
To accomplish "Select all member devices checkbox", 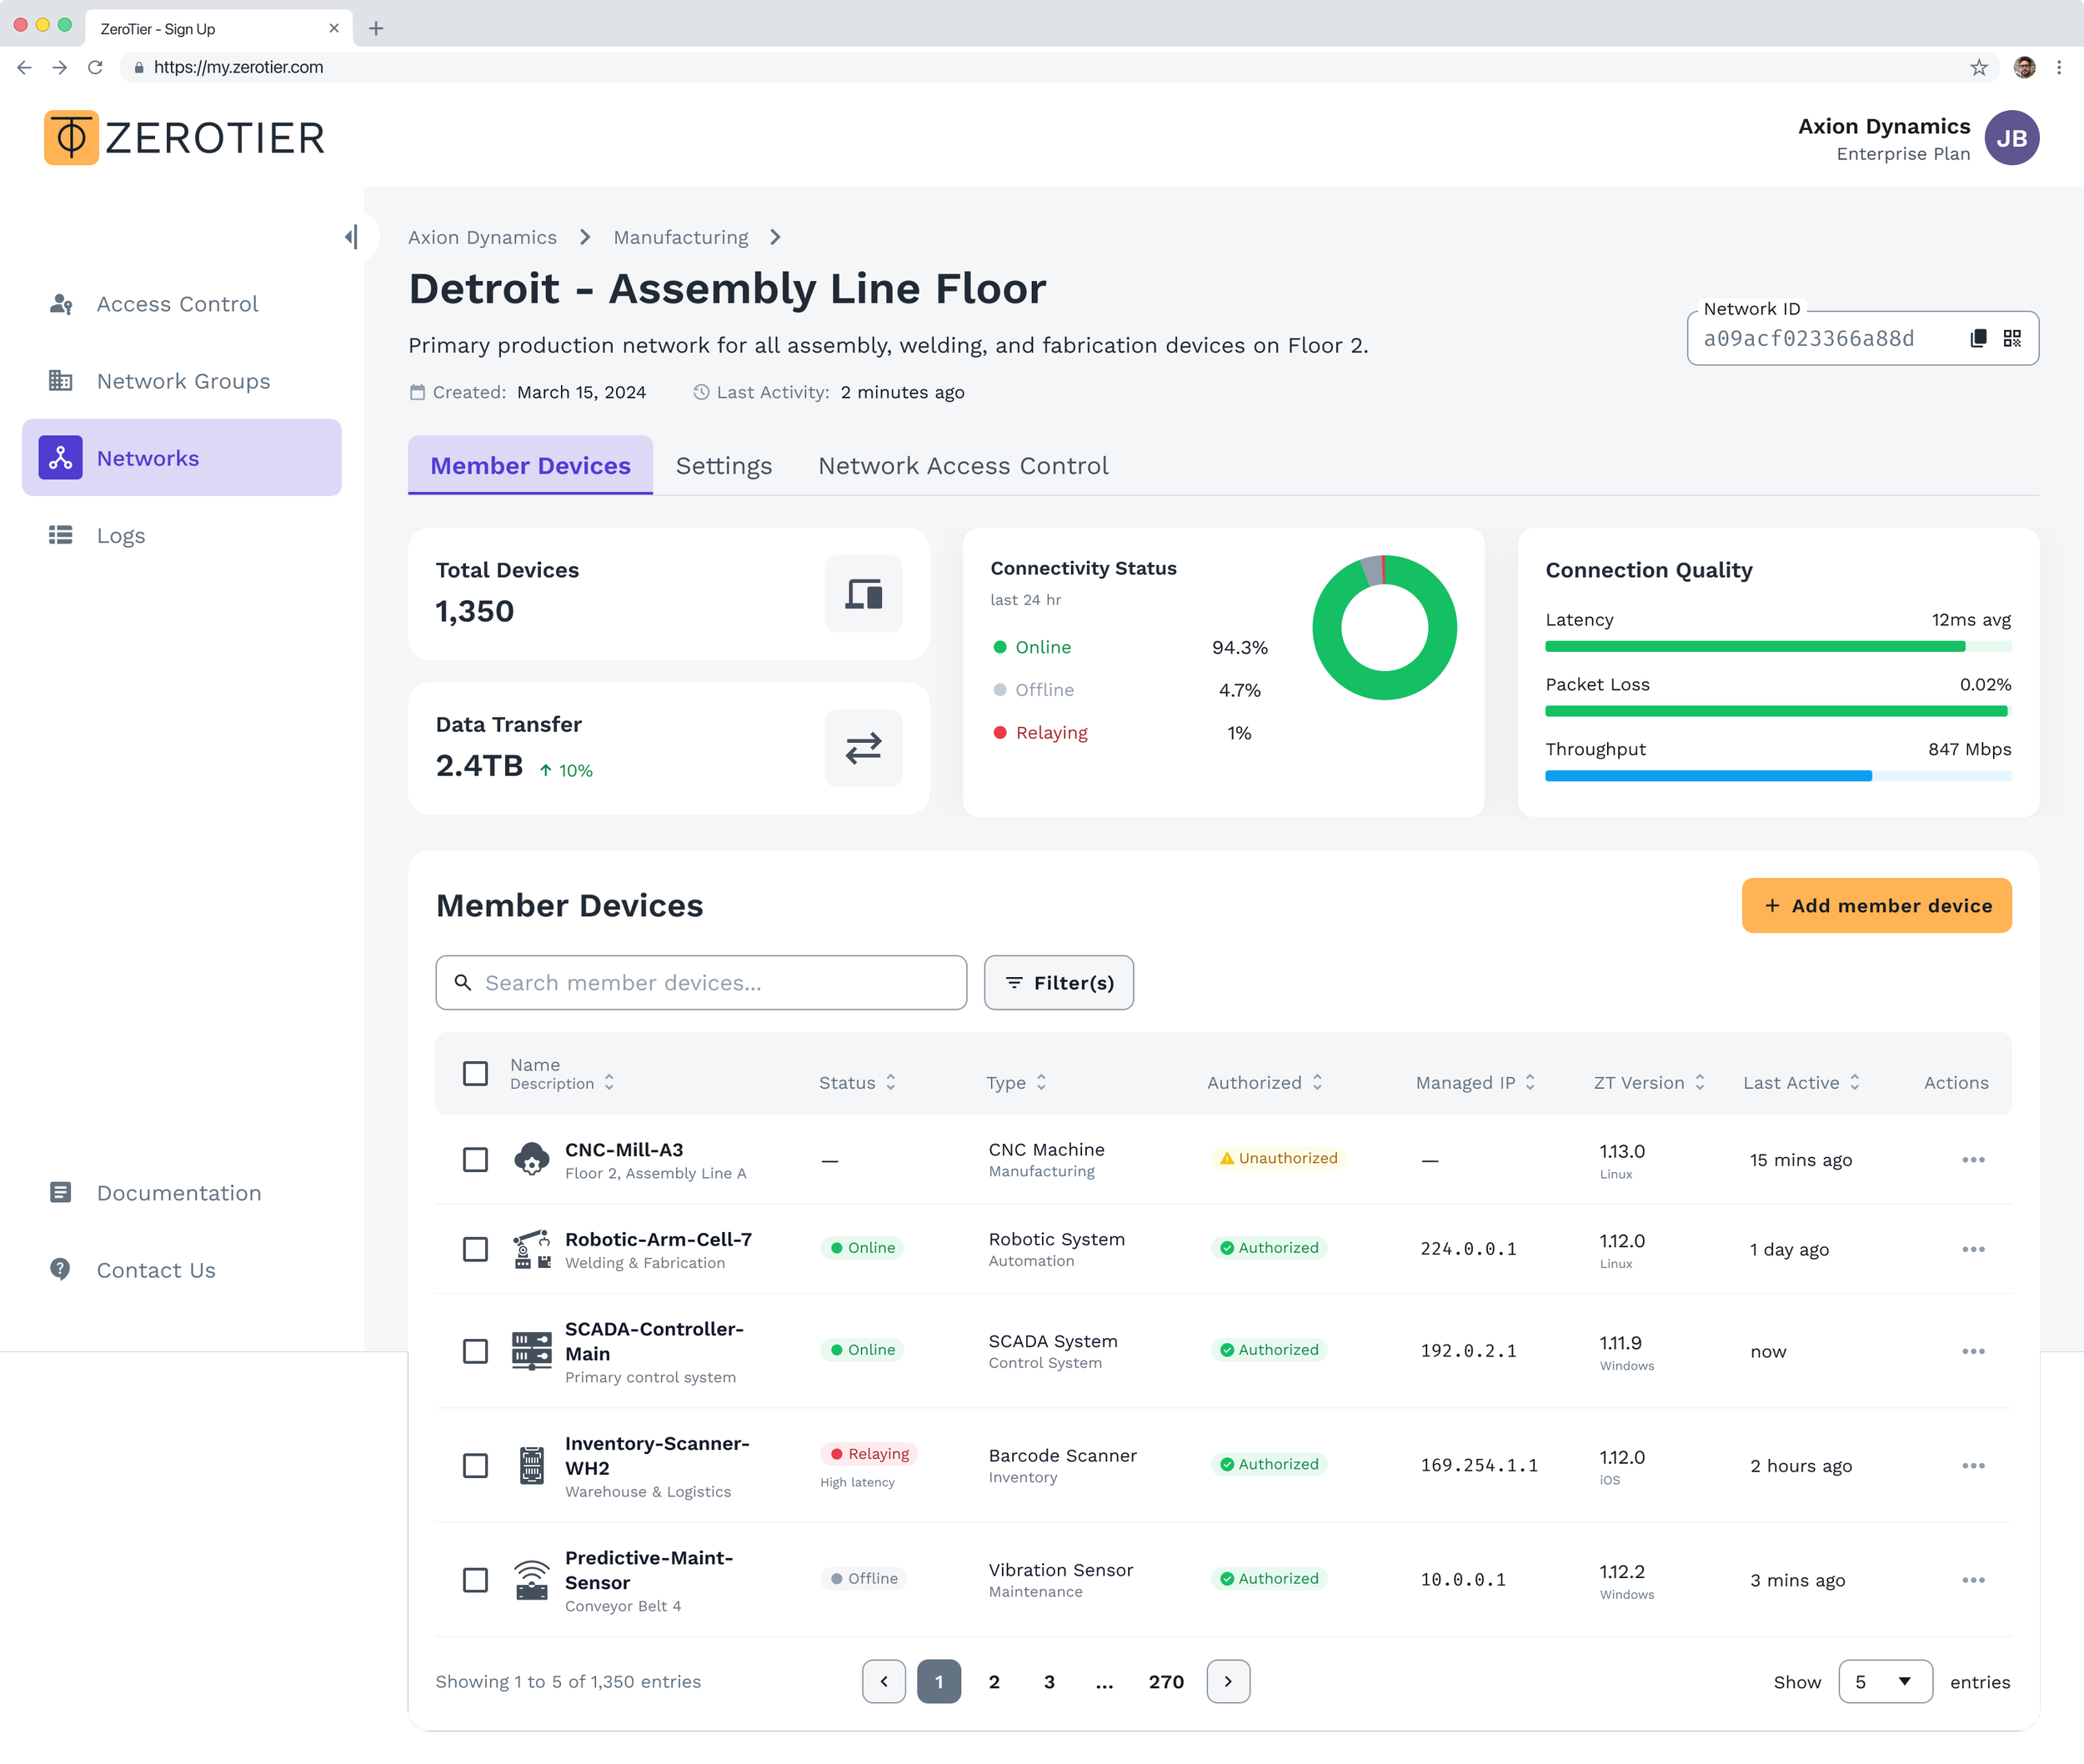I will point(475,1072).
